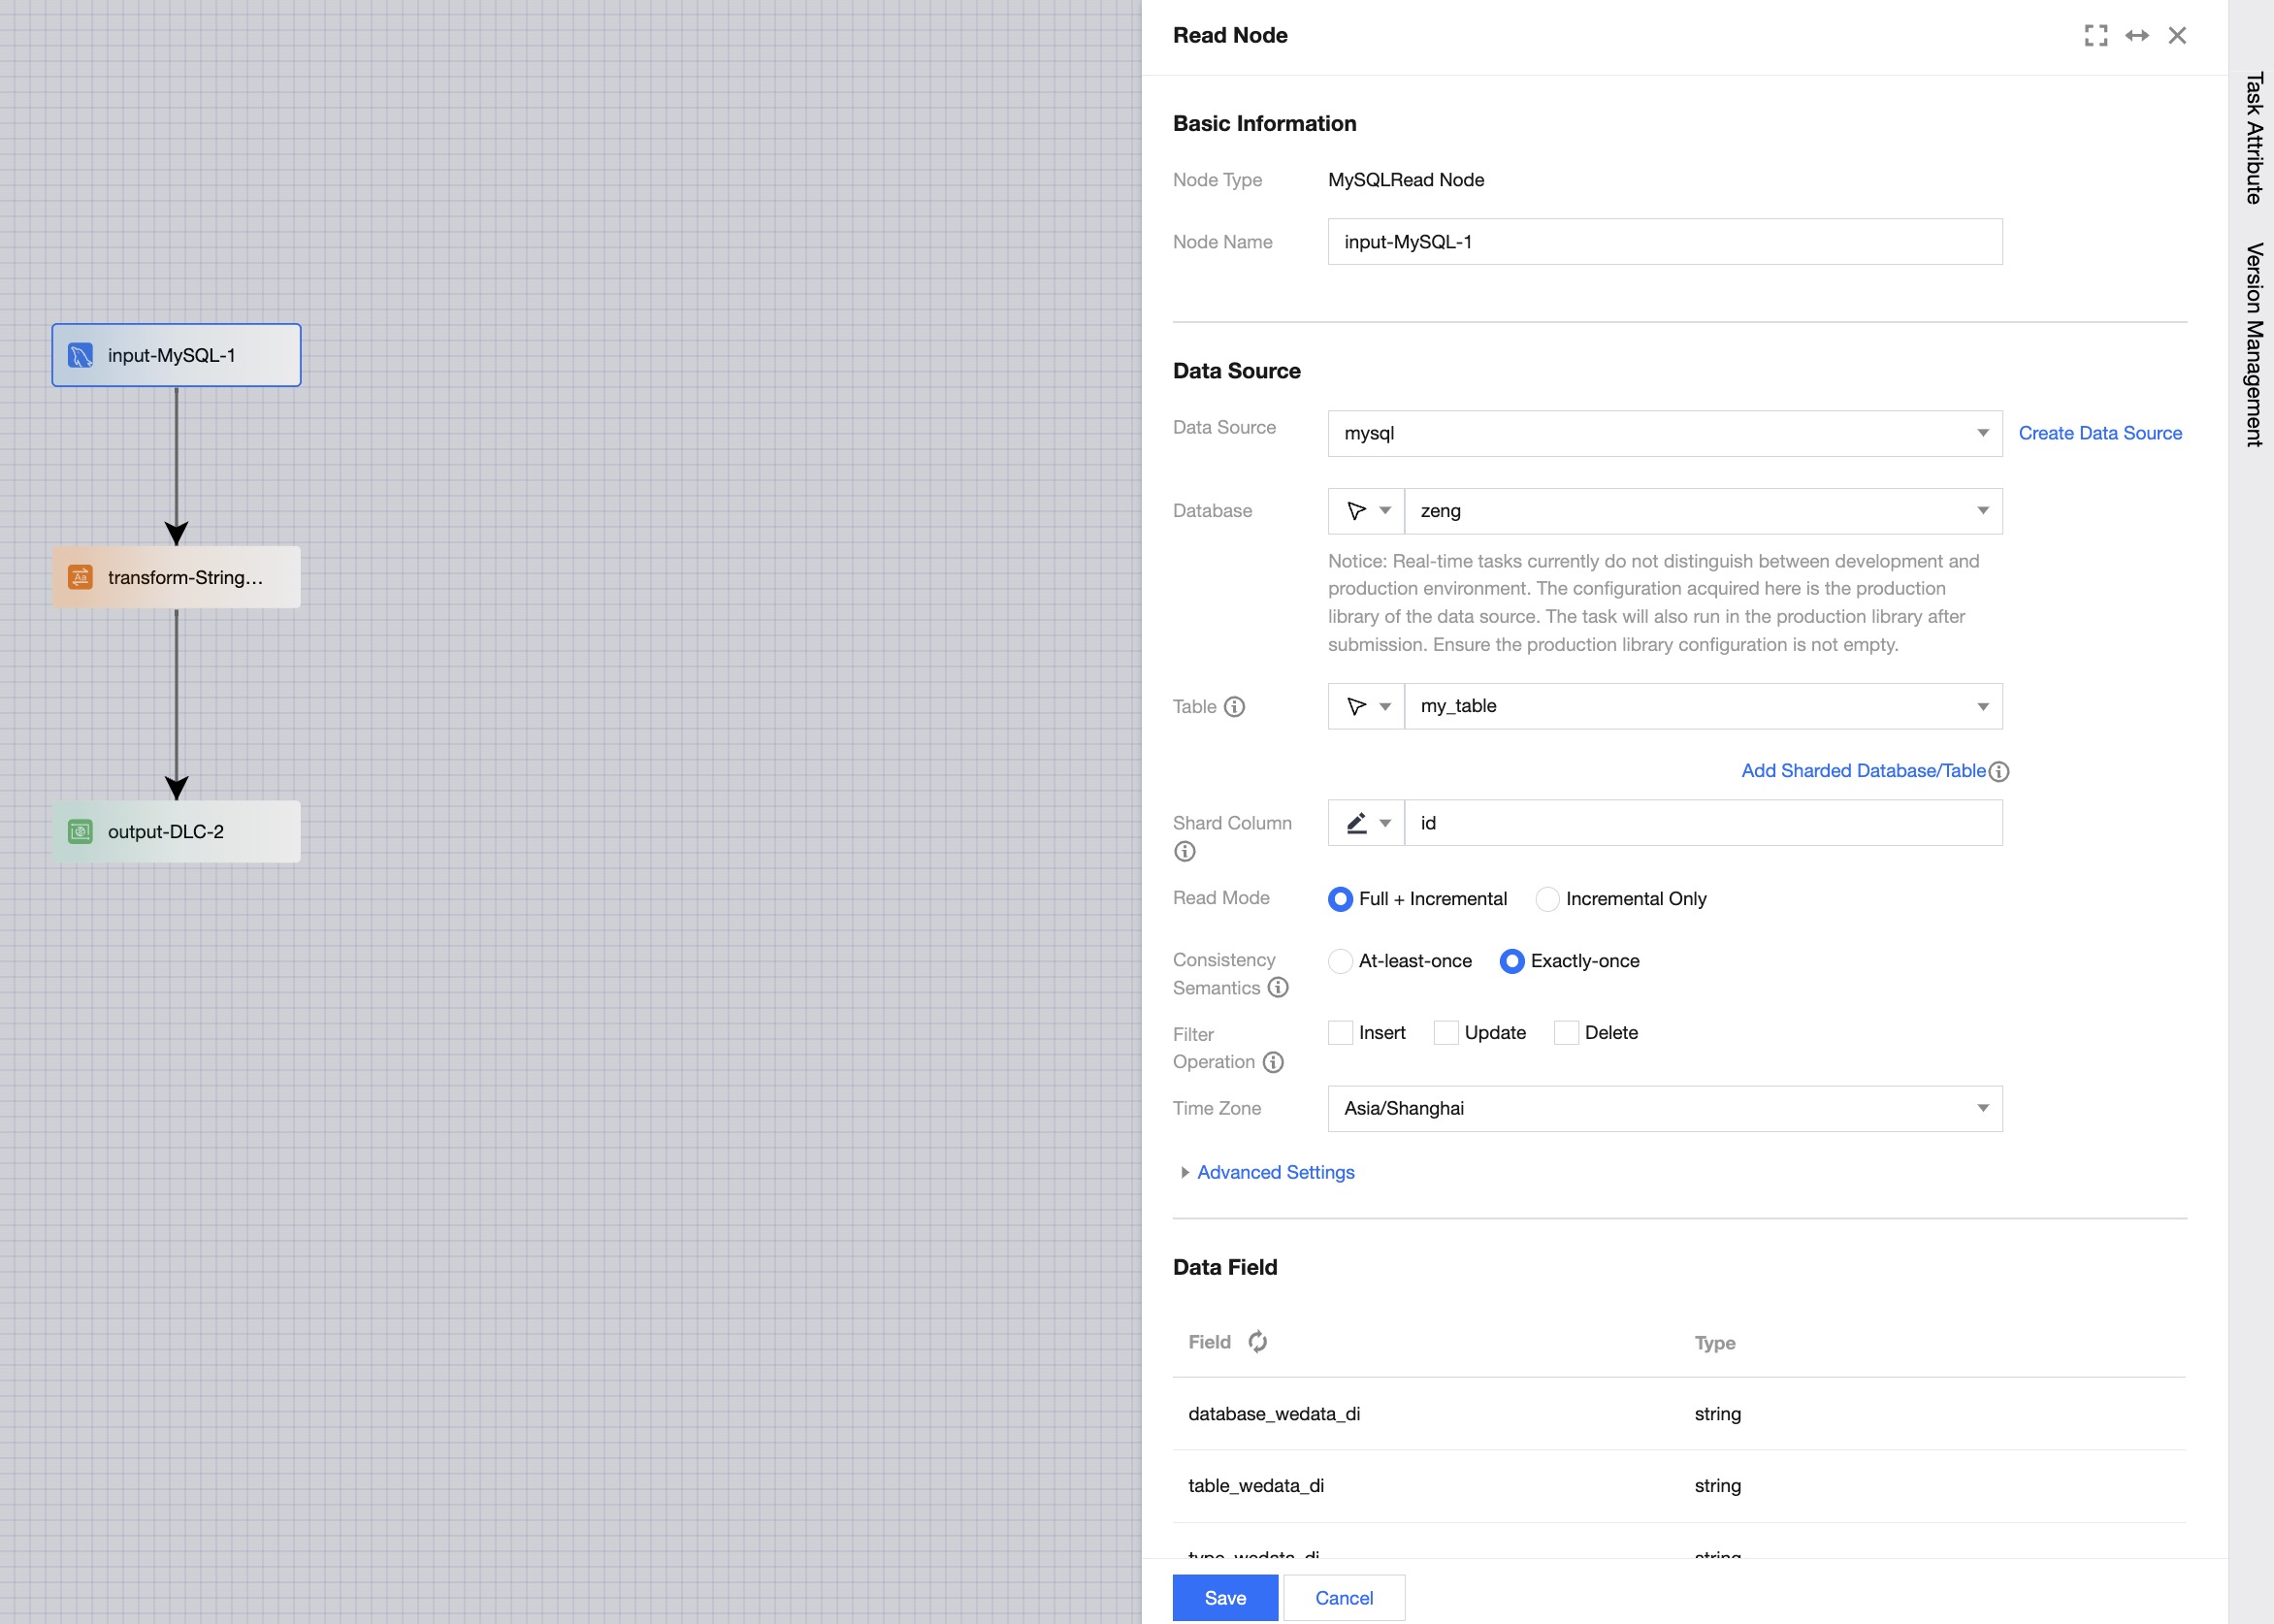Refresh the Data Field list icon
Screen dimensions: 2274x1624
tap(1257, 1341)
